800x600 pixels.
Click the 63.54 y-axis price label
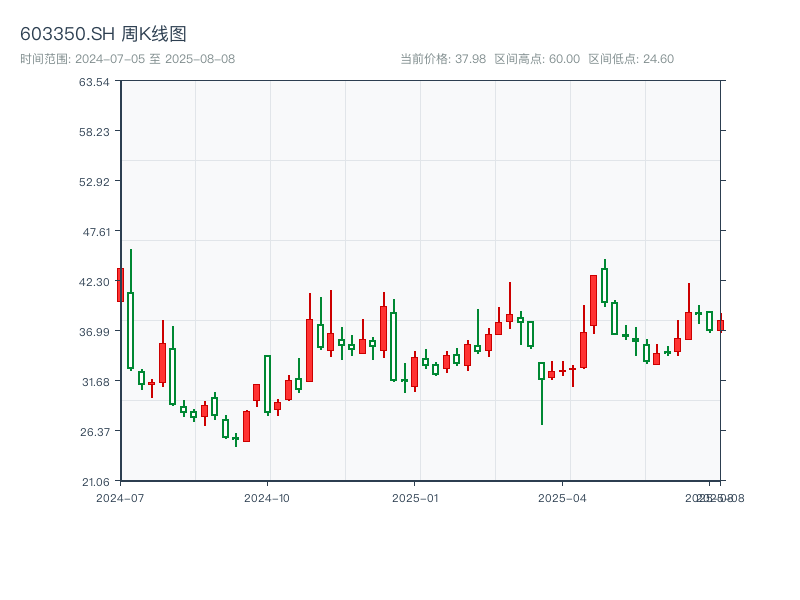coord(93,81)
